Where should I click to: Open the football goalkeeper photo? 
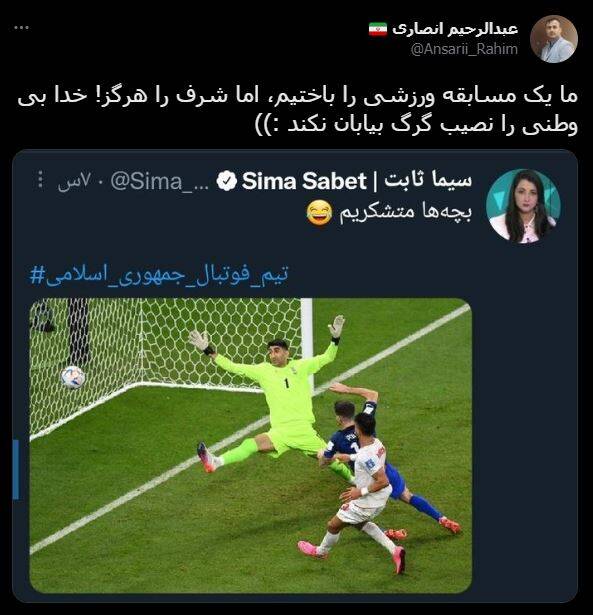point(251,446)
